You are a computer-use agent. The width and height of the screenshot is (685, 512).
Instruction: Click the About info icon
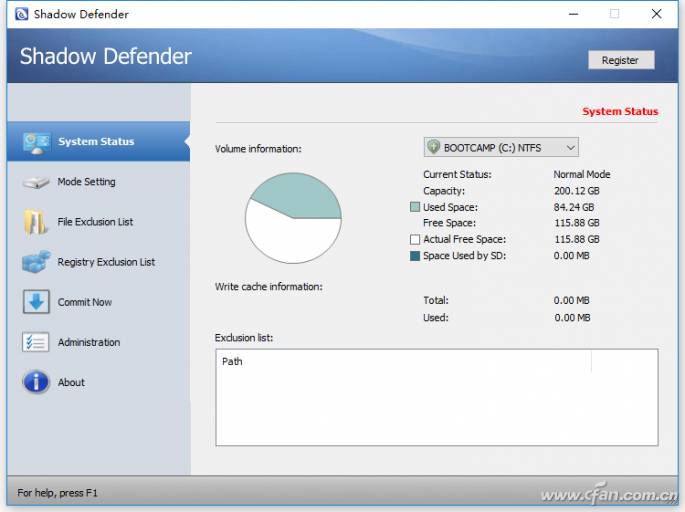tap(36, 382)
